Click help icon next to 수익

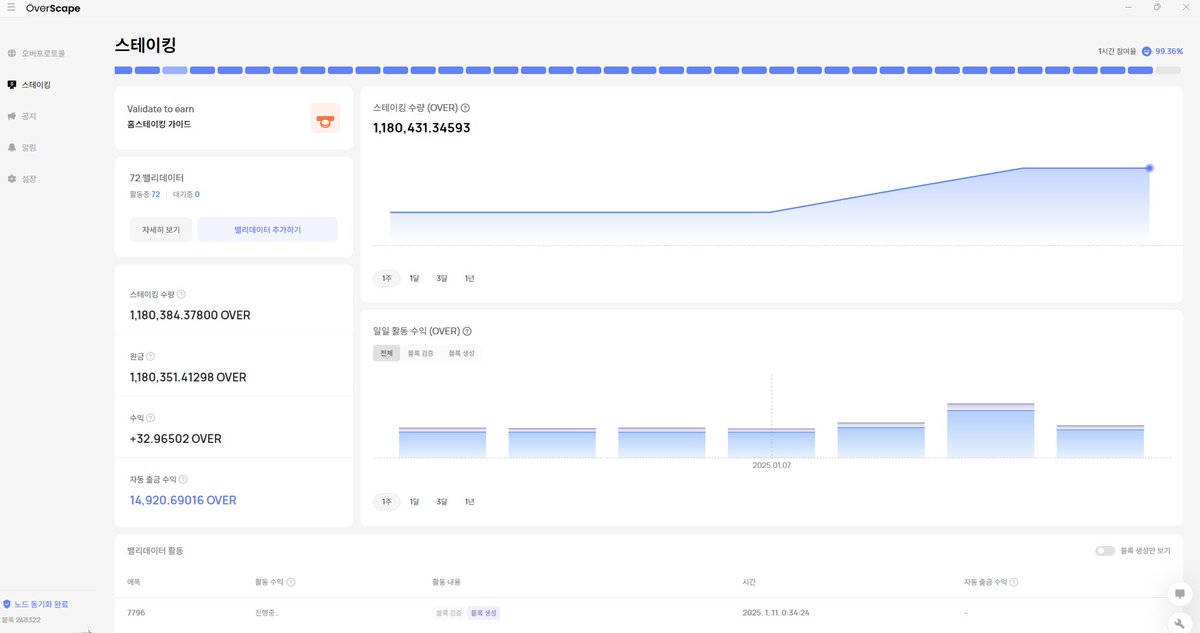point(151,418)
